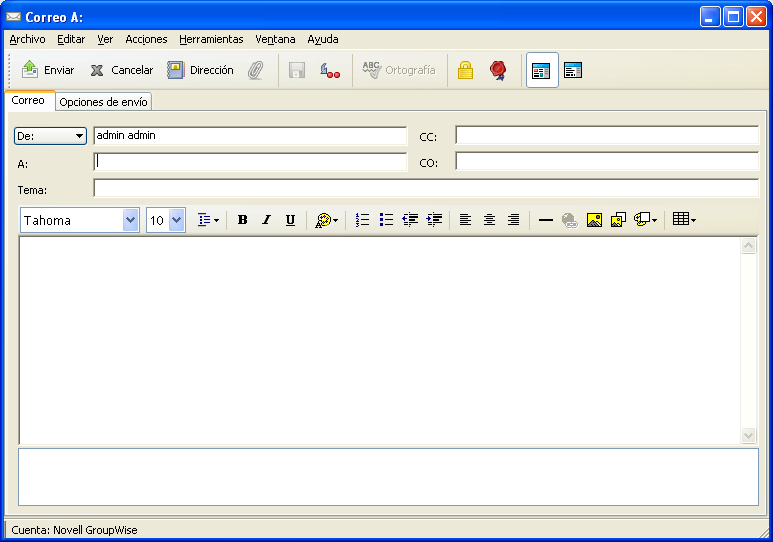Open the Ventana menu
This screenshot has width=773, height=542.
click(275, 39)
